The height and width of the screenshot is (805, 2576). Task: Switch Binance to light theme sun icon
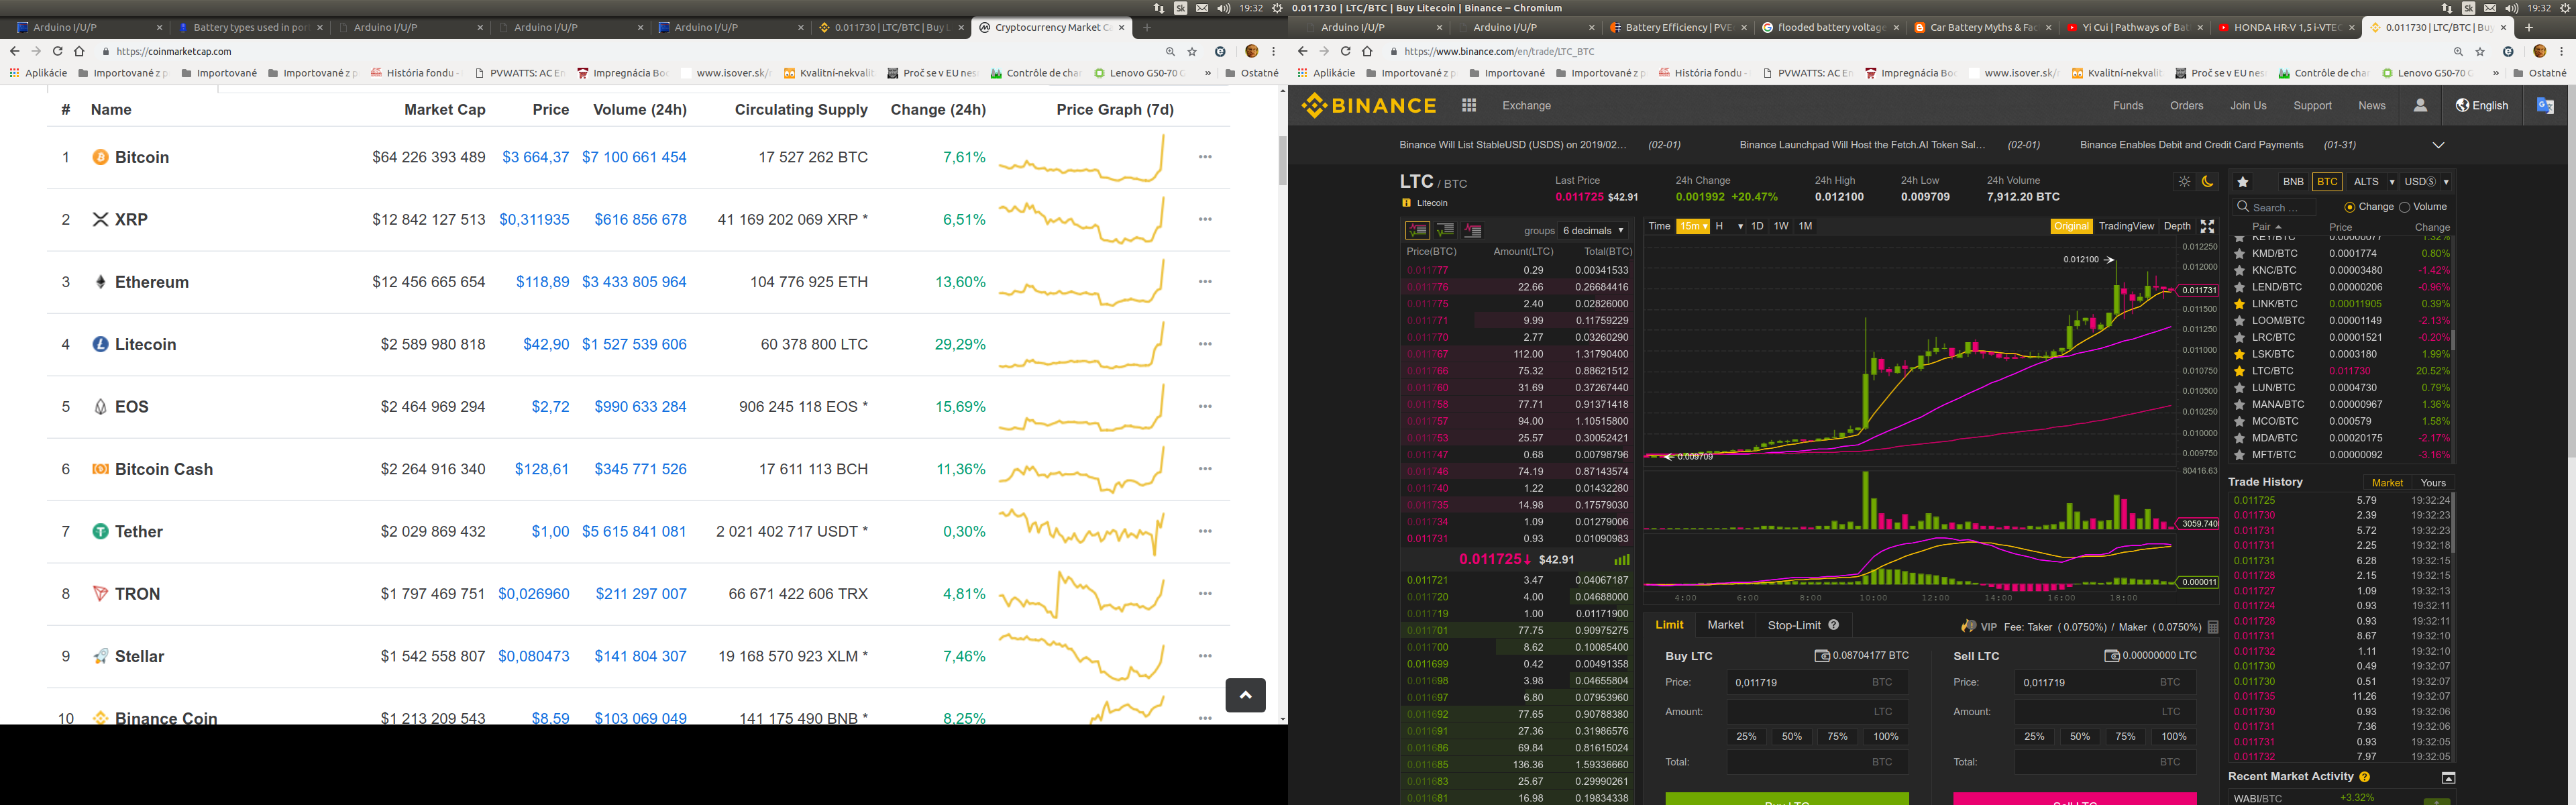(x=2184, y=182)
